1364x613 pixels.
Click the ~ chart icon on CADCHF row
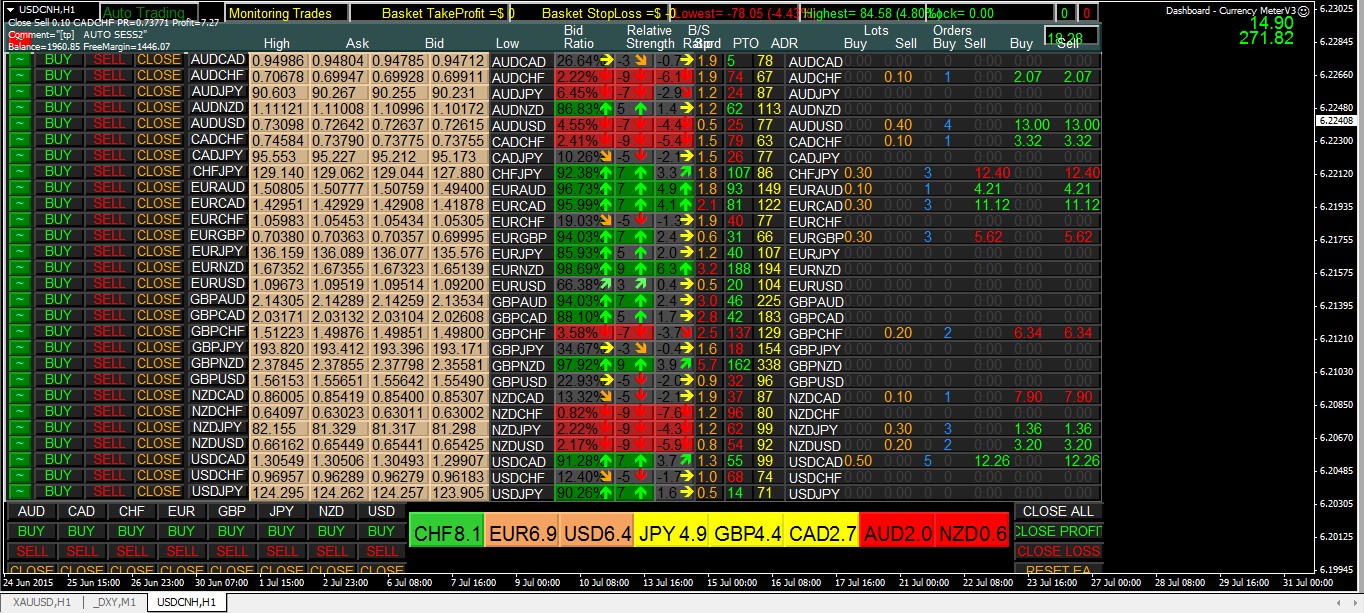click(20, 140)
